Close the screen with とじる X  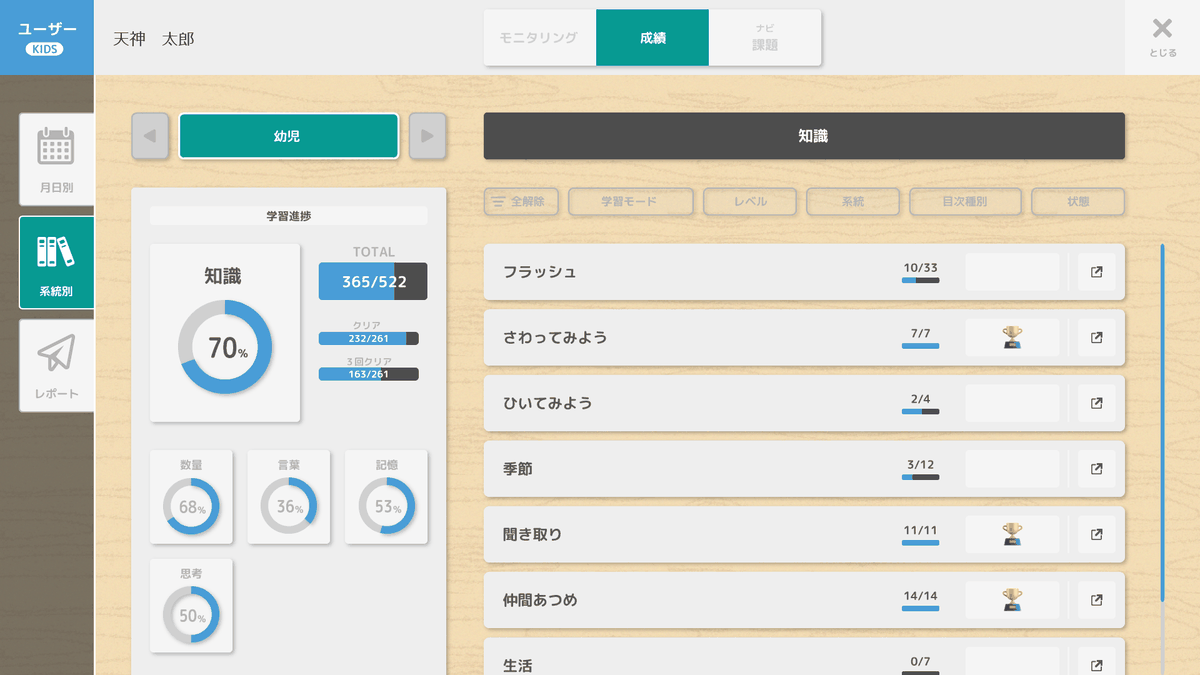coord(1162,37)
